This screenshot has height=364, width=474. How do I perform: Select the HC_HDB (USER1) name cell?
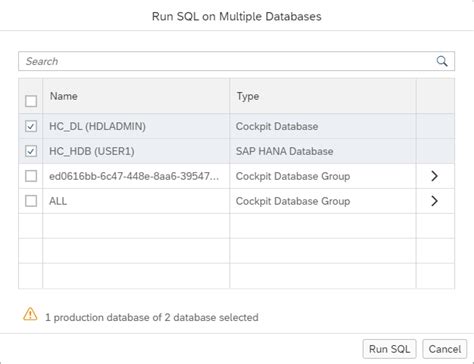pyautogui.click(x=136, y=151)
